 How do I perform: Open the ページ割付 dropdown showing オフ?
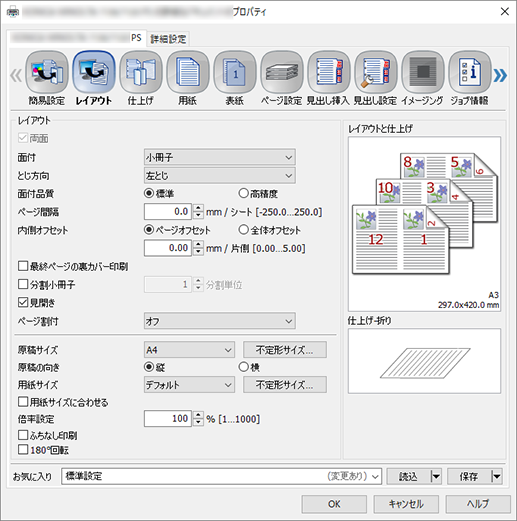coord(220,321)
